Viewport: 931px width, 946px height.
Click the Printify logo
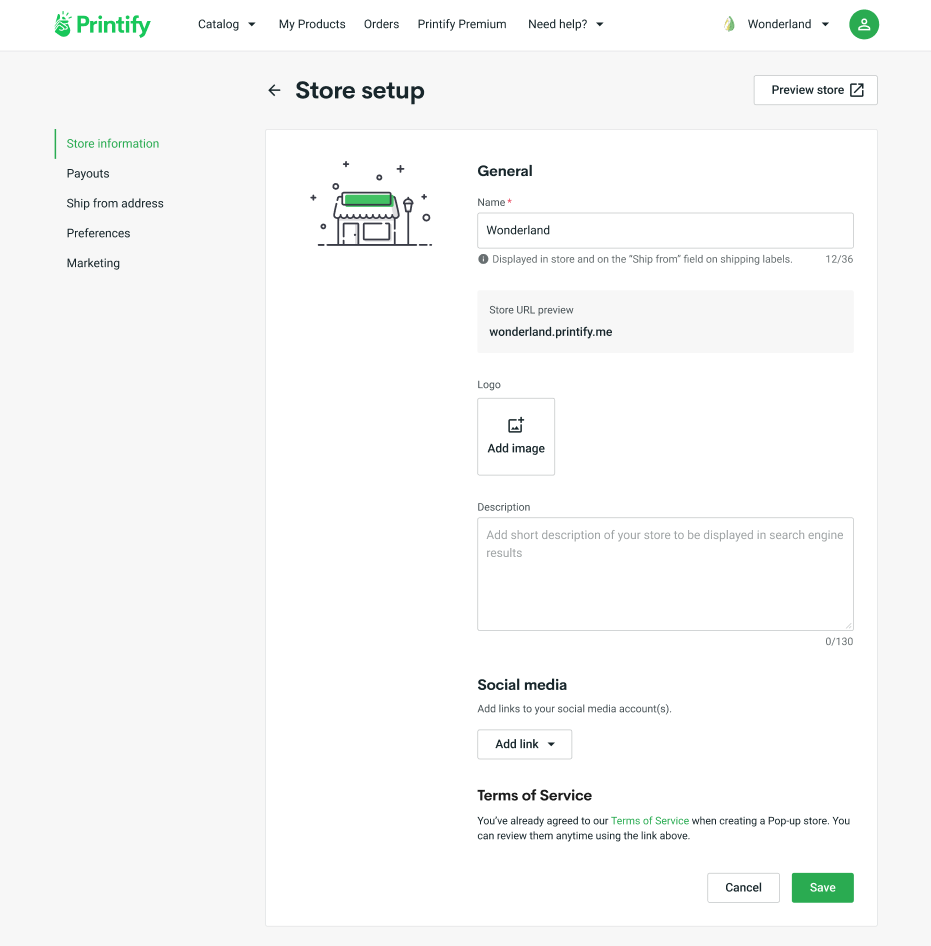click(x=102, y=25)
